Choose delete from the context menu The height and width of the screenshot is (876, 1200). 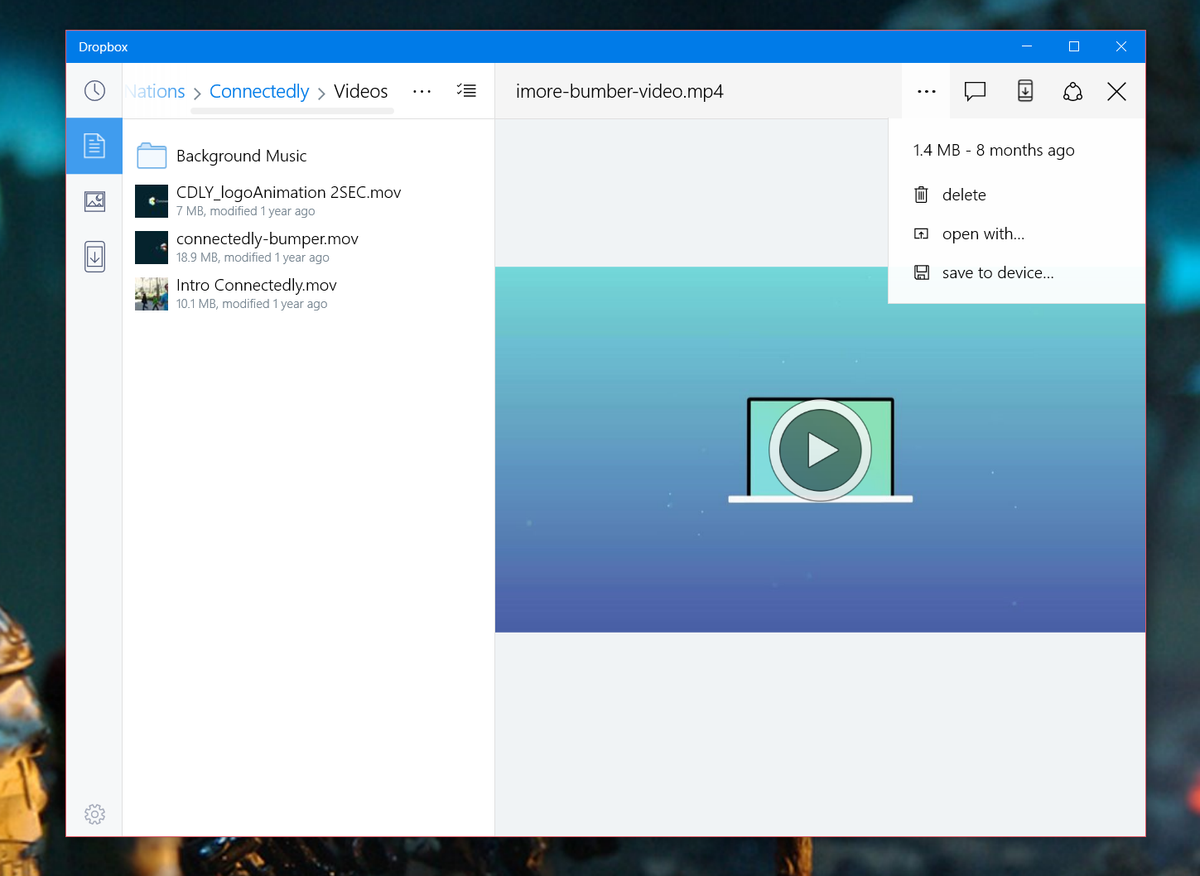[x=963, y=194]
